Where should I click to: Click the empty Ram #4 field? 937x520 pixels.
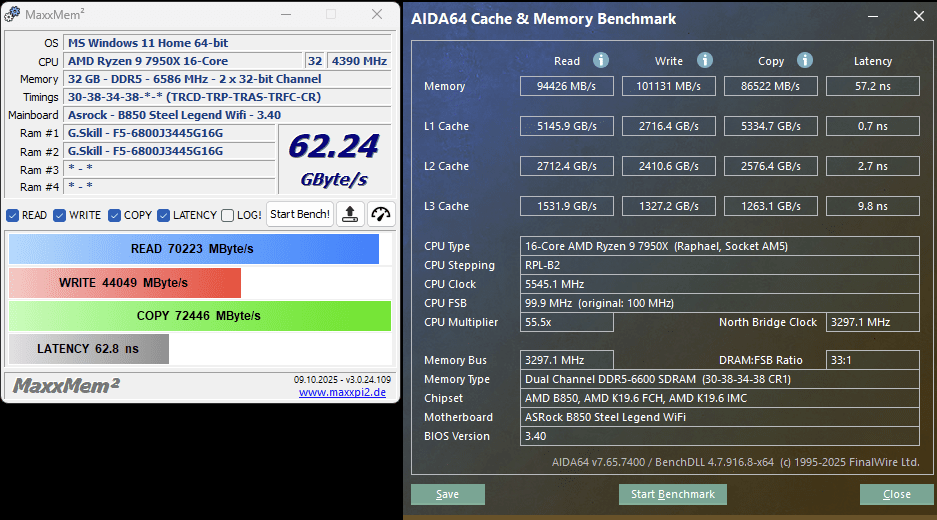pos(169,186)
